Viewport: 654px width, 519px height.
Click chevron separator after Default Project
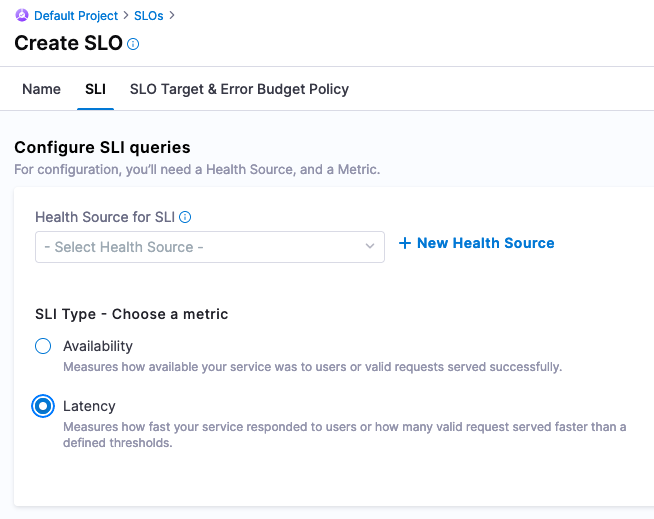(126, 16)
